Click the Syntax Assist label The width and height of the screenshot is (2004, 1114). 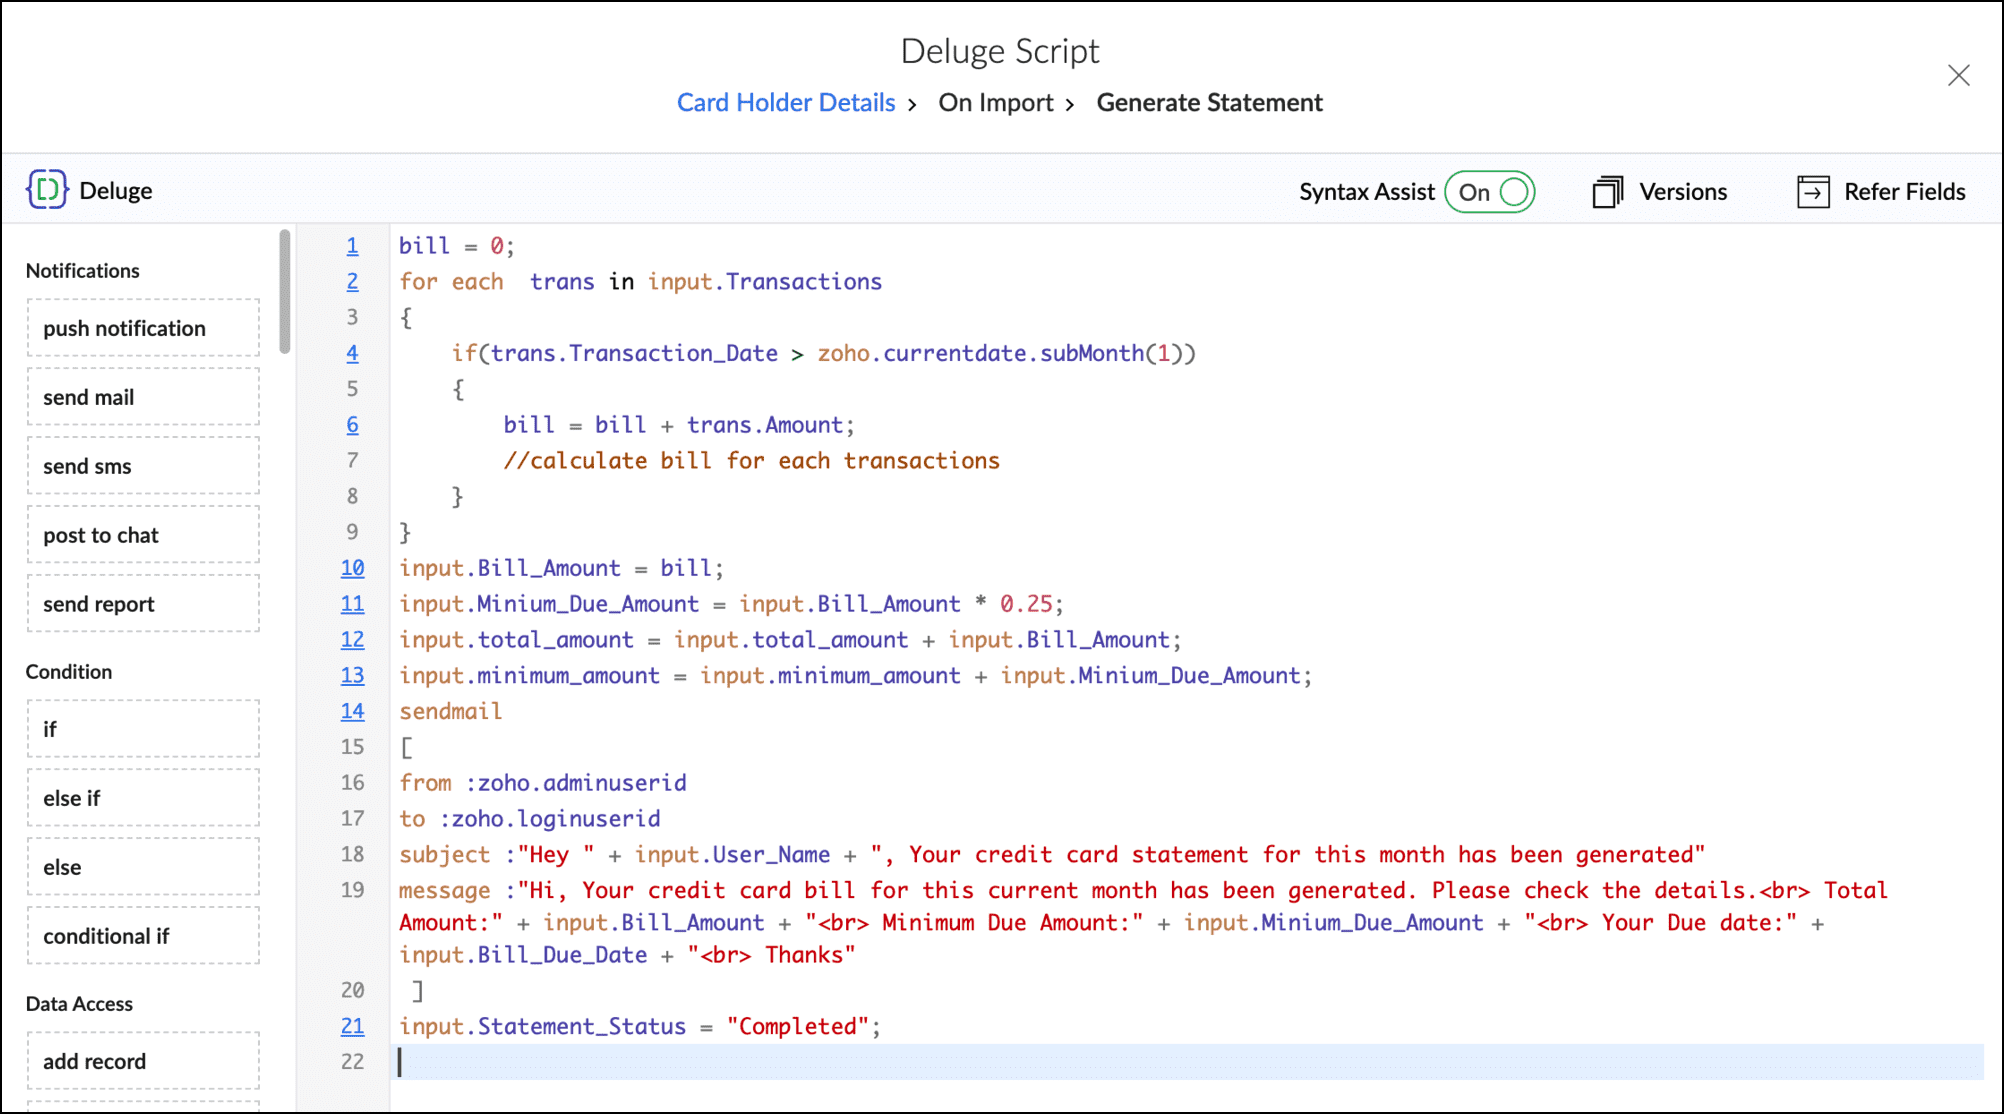tap(1366, 191)
